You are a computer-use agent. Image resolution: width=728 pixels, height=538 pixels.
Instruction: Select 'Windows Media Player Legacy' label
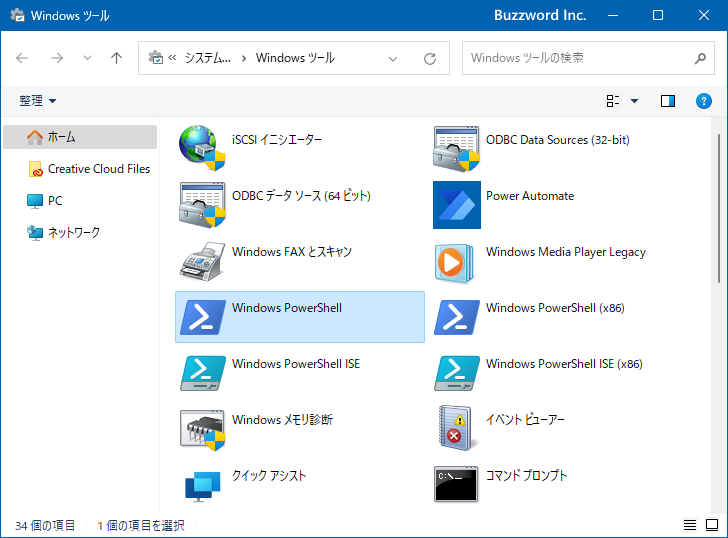[x=566, y=252]
